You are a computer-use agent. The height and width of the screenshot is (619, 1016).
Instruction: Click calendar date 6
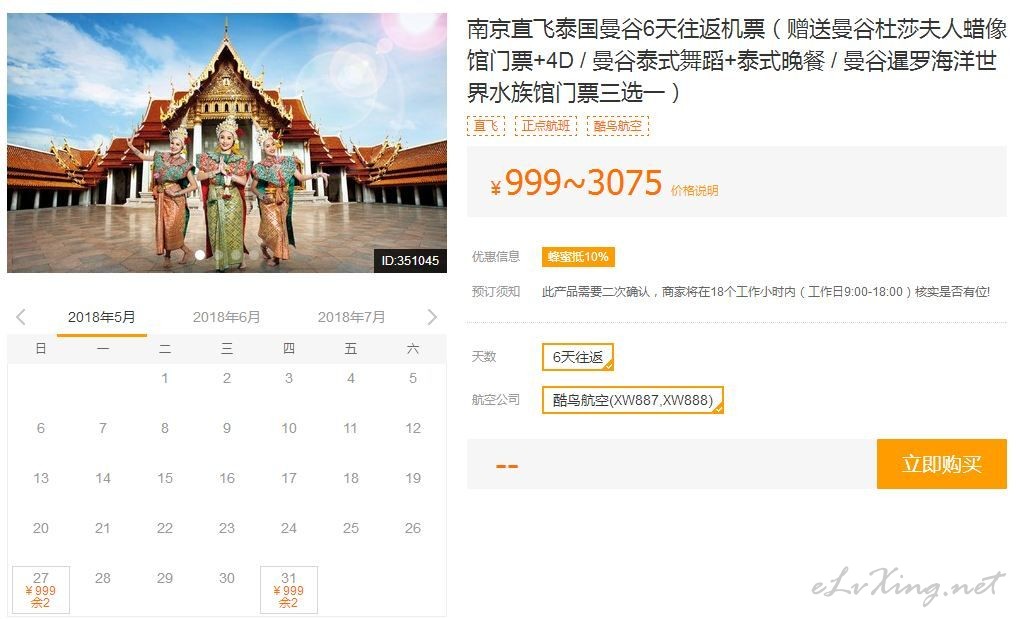click(x=41, y=428)
